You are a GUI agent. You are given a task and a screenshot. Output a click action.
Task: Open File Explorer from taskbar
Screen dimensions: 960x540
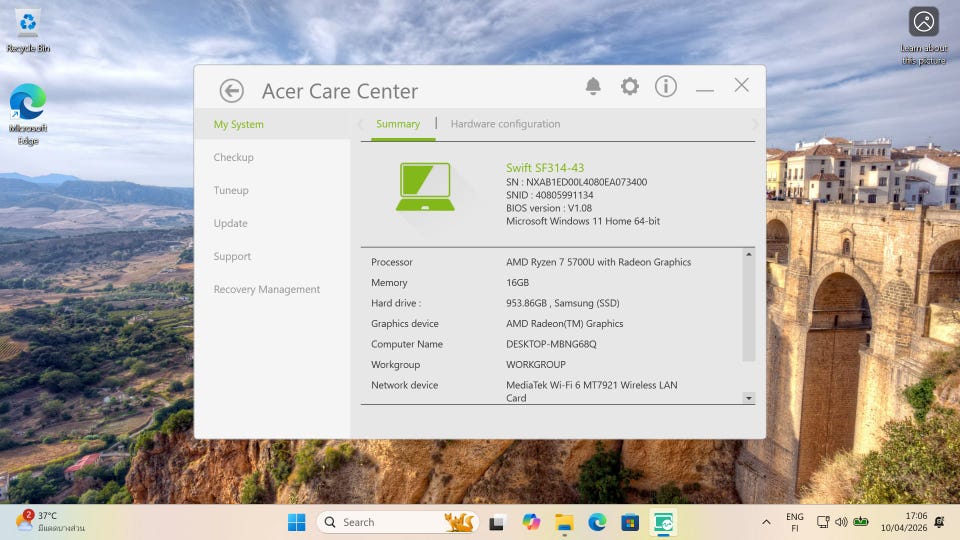pos(564,522)
